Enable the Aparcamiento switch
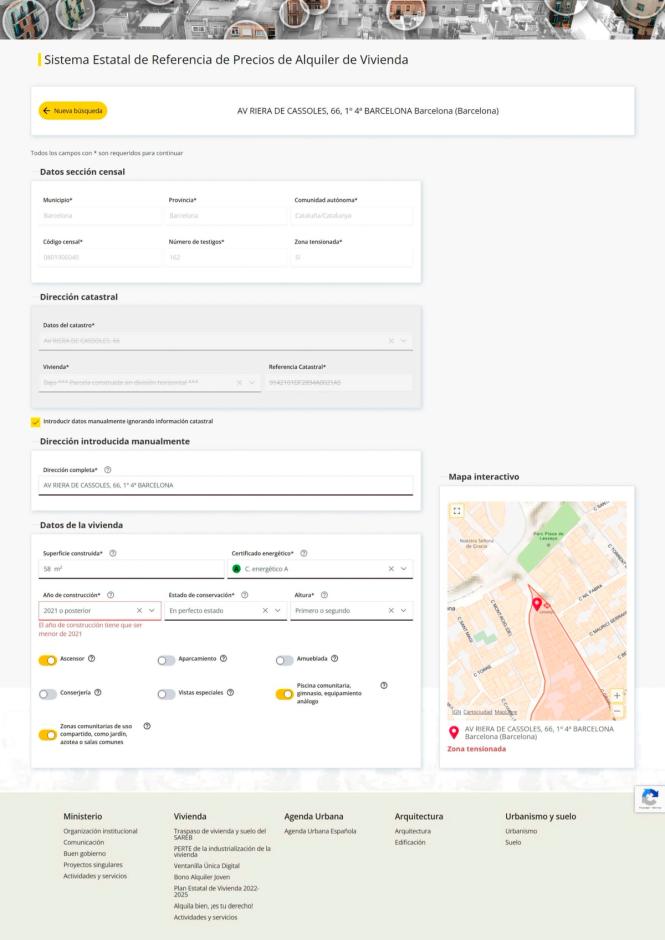The image size is (665, 940). (166, 660)
